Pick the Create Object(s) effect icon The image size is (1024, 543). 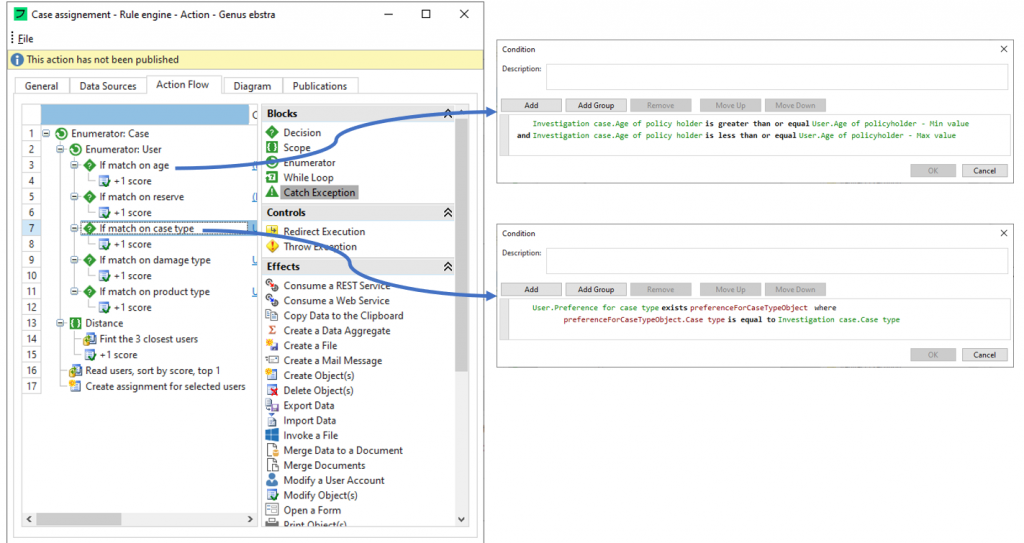tap(272, 376)
